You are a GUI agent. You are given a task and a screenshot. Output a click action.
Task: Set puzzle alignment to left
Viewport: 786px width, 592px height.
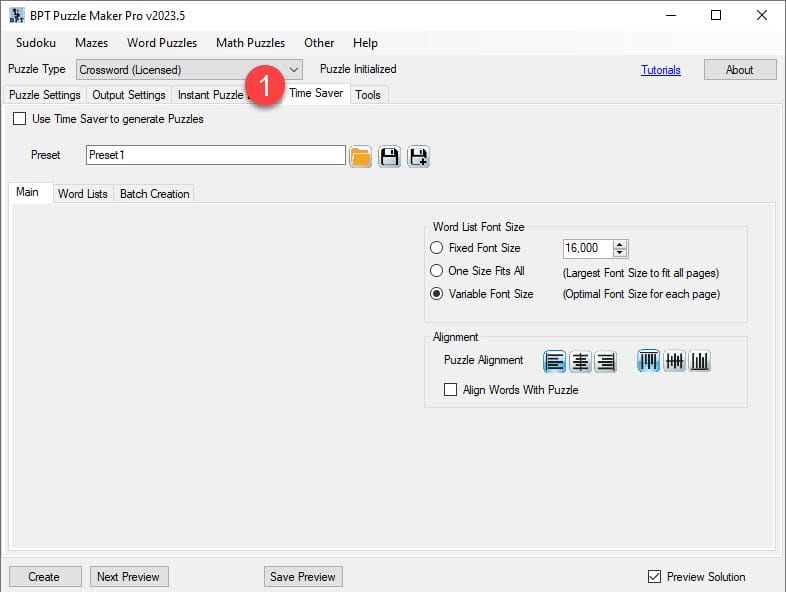pyautogui.click(x=554, y=361)
